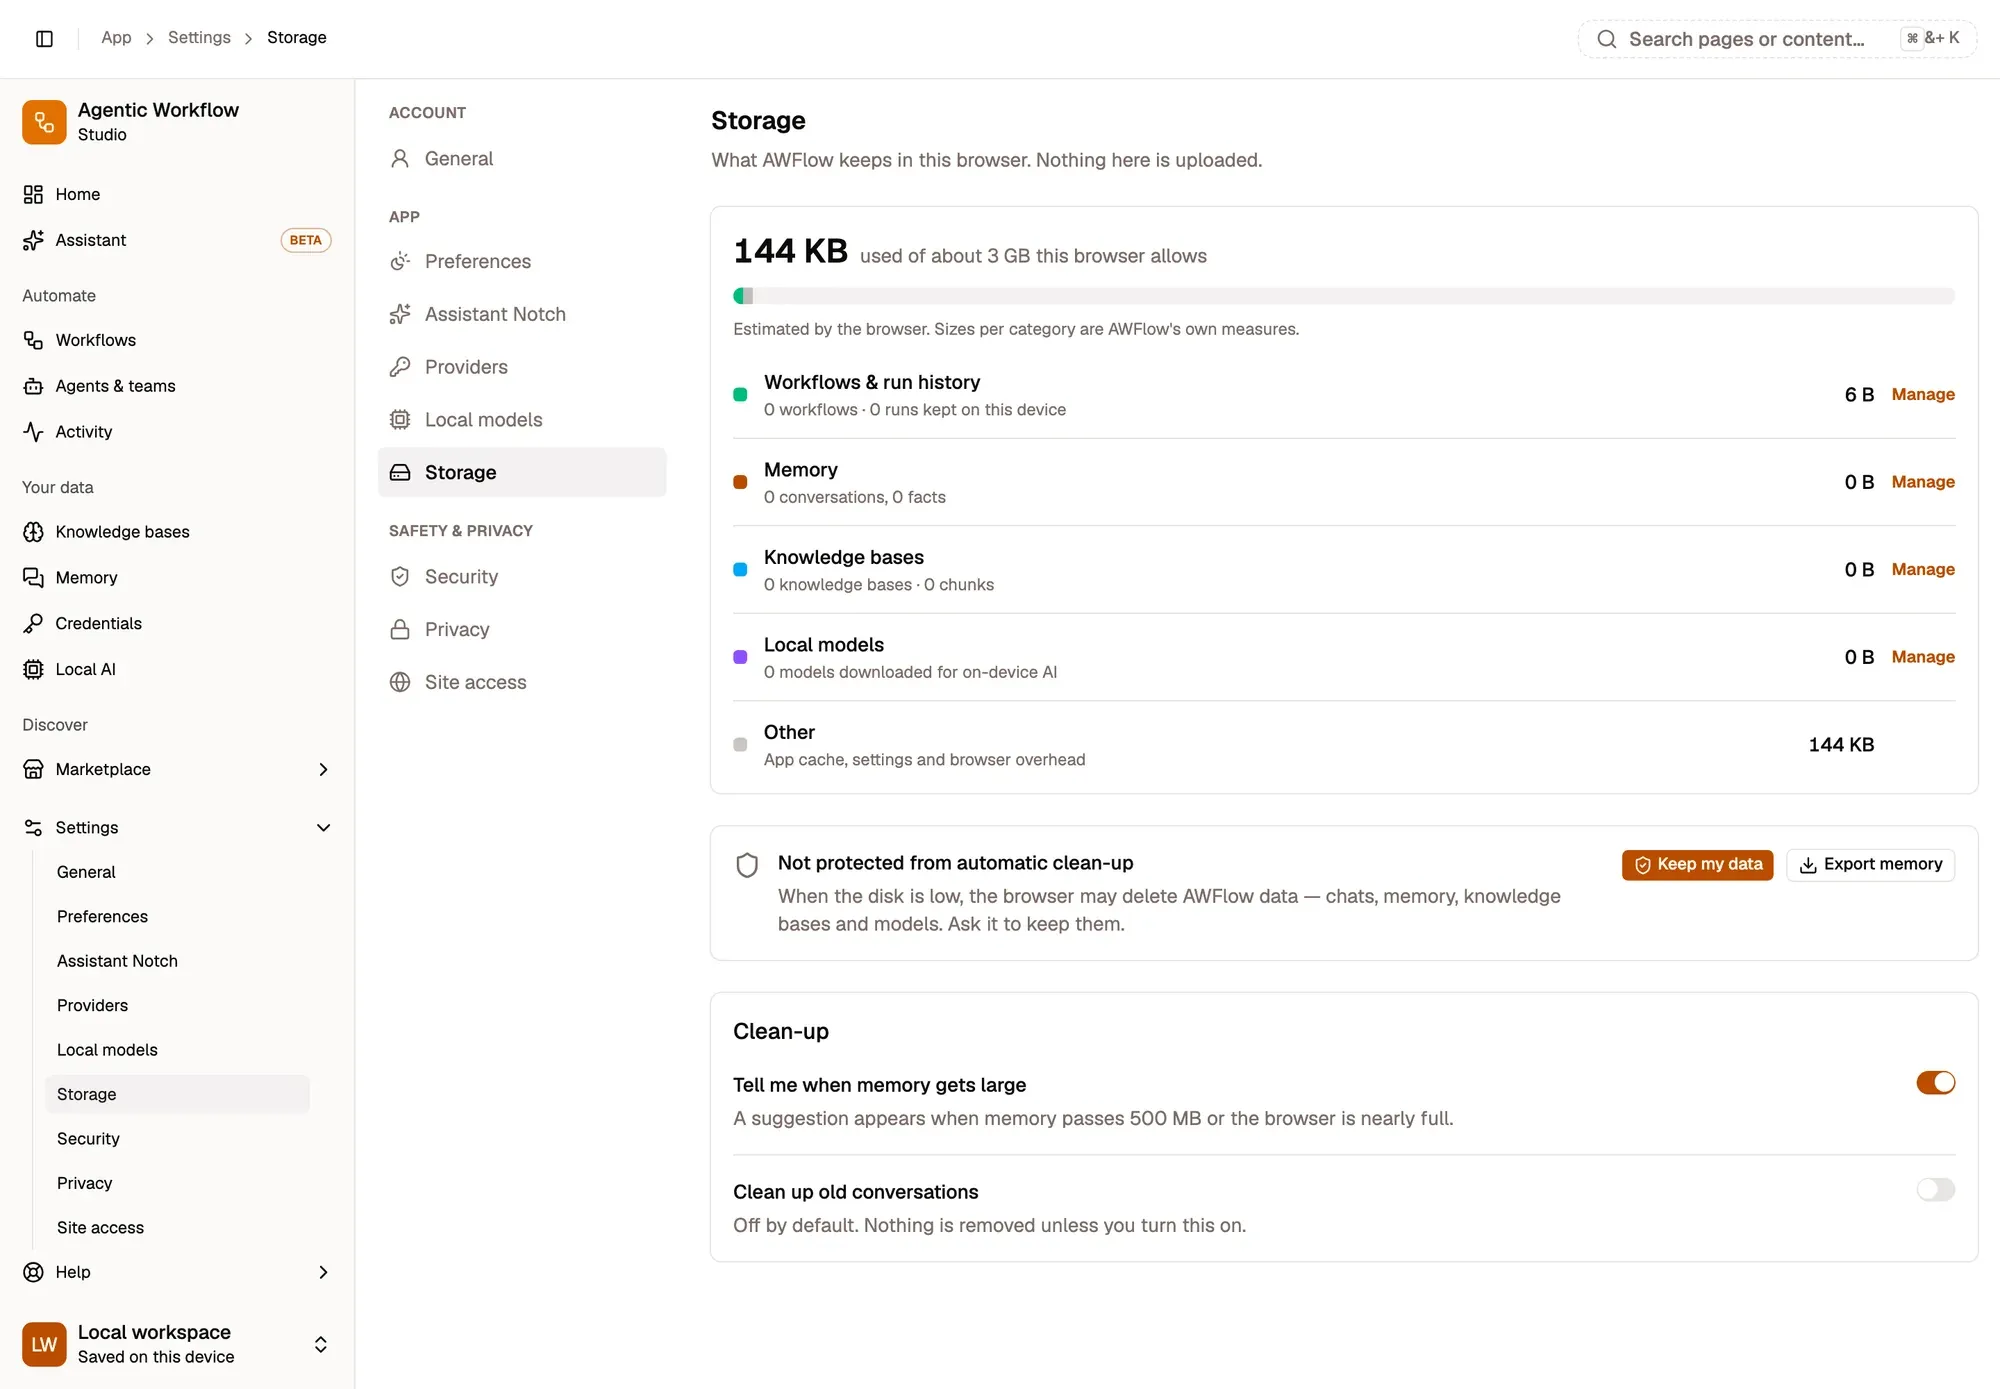Open the Local workspace switcher
This screenshot has height=1389, width=2000.
pyautogui.click(x=177, y=1344)
